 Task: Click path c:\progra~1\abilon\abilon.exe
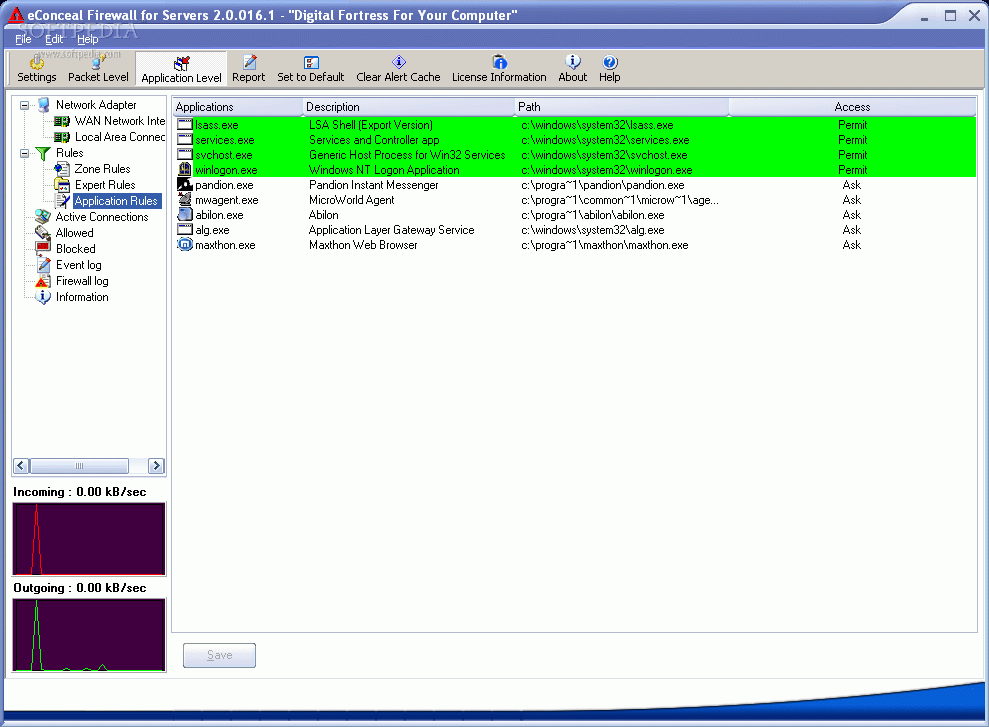click(592, 215)
